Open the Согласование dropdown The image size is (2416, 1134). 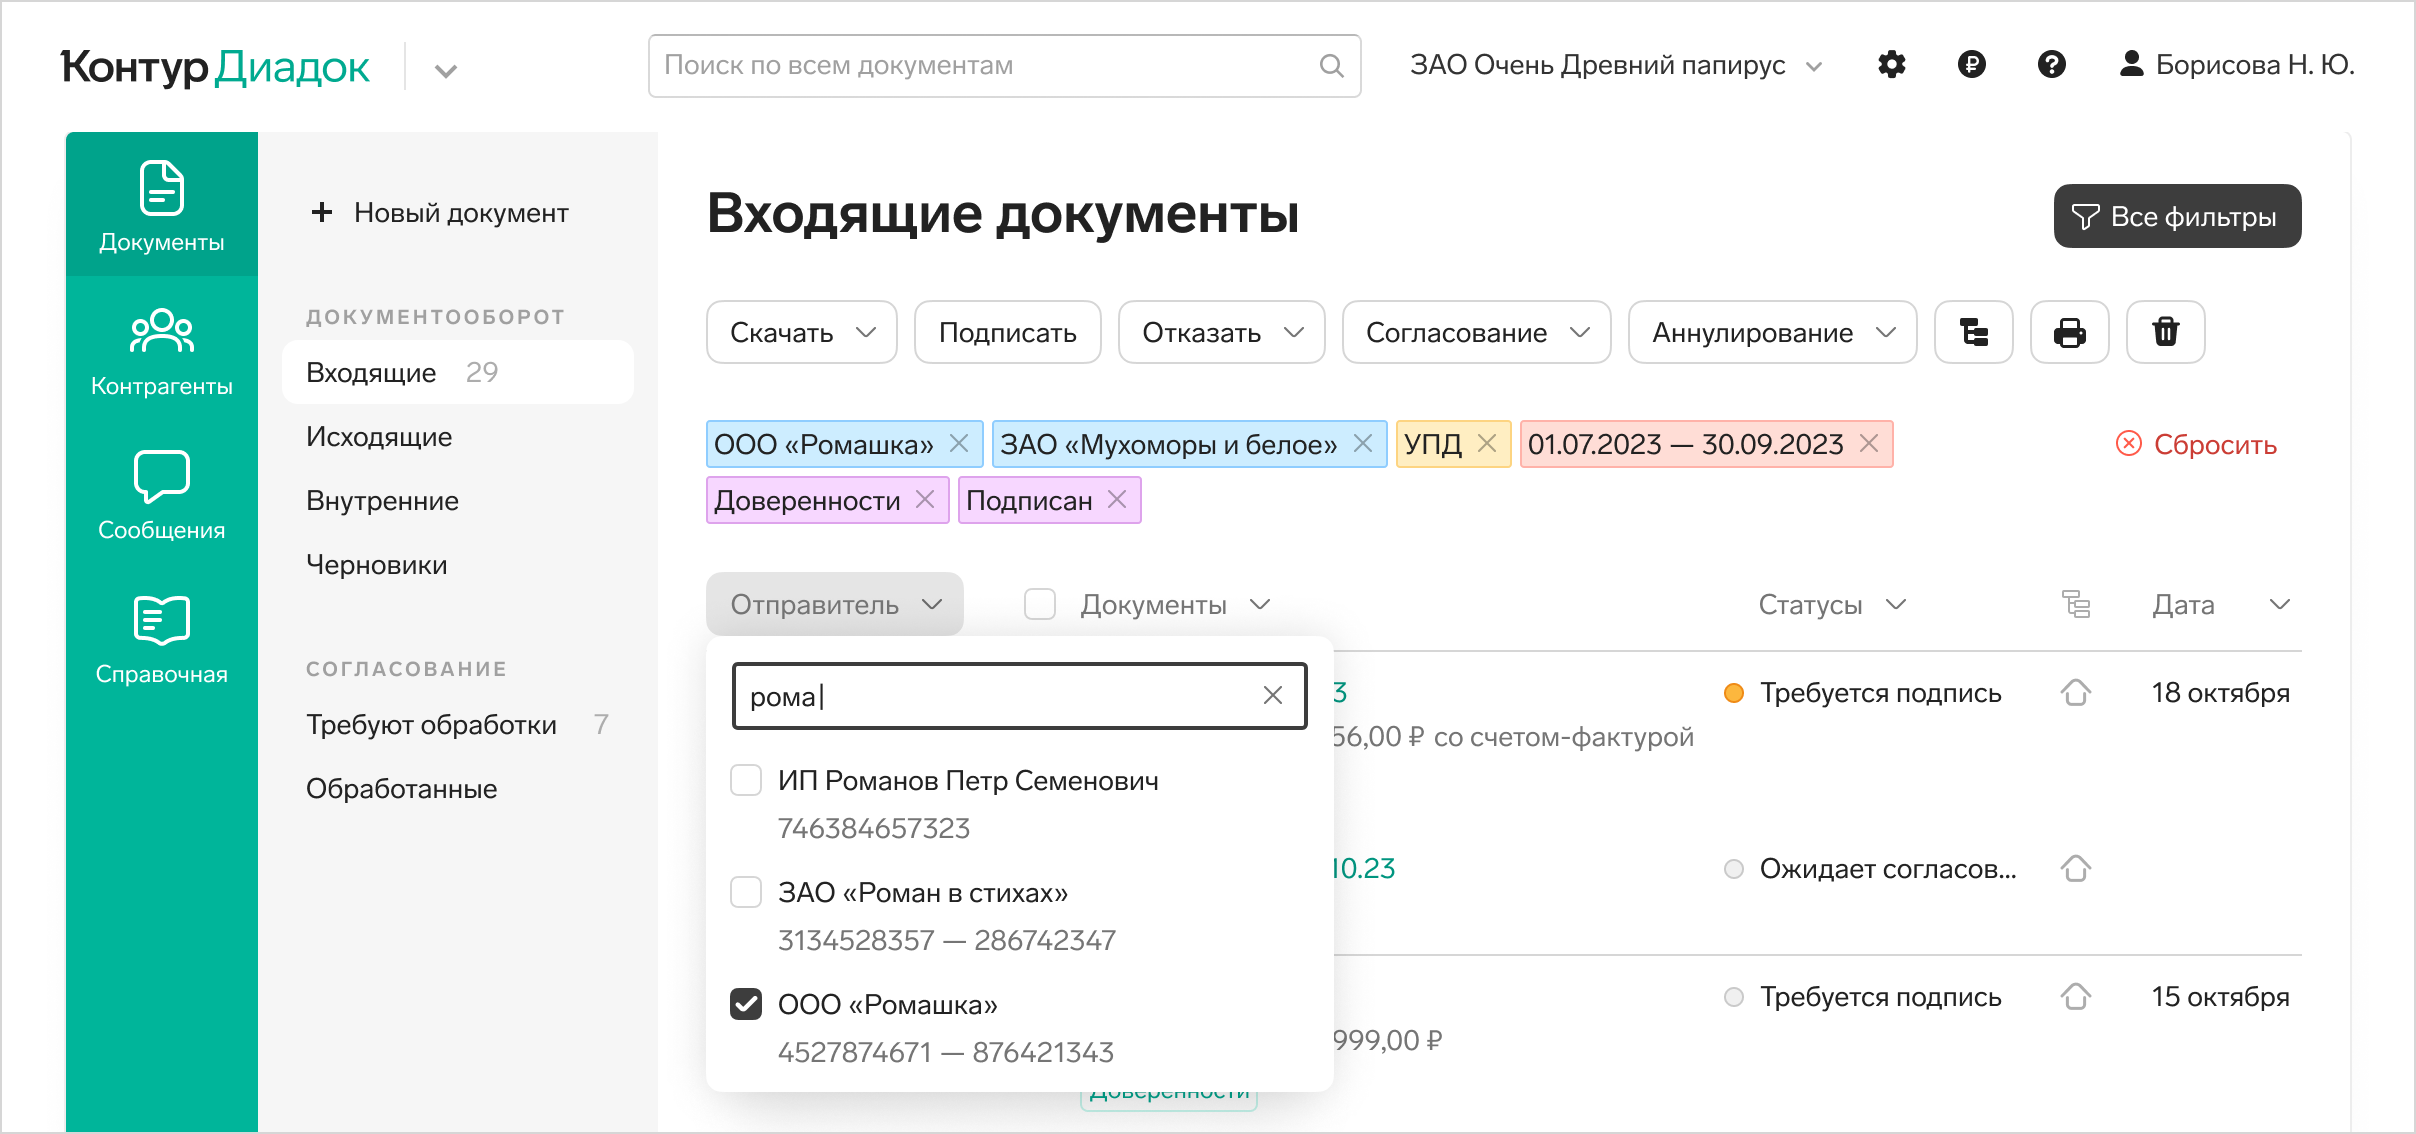click(x=1477, y=332)
